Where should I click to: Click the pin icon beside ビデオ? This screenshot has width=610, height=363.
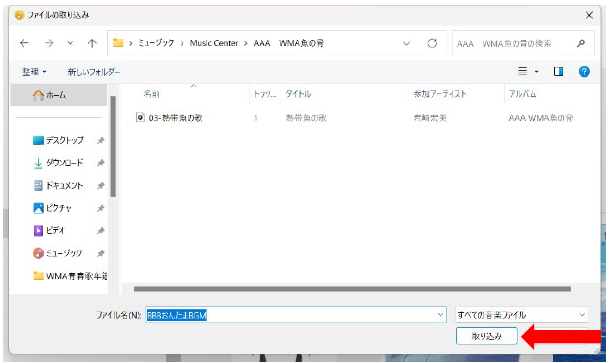[x=101, y=230]
